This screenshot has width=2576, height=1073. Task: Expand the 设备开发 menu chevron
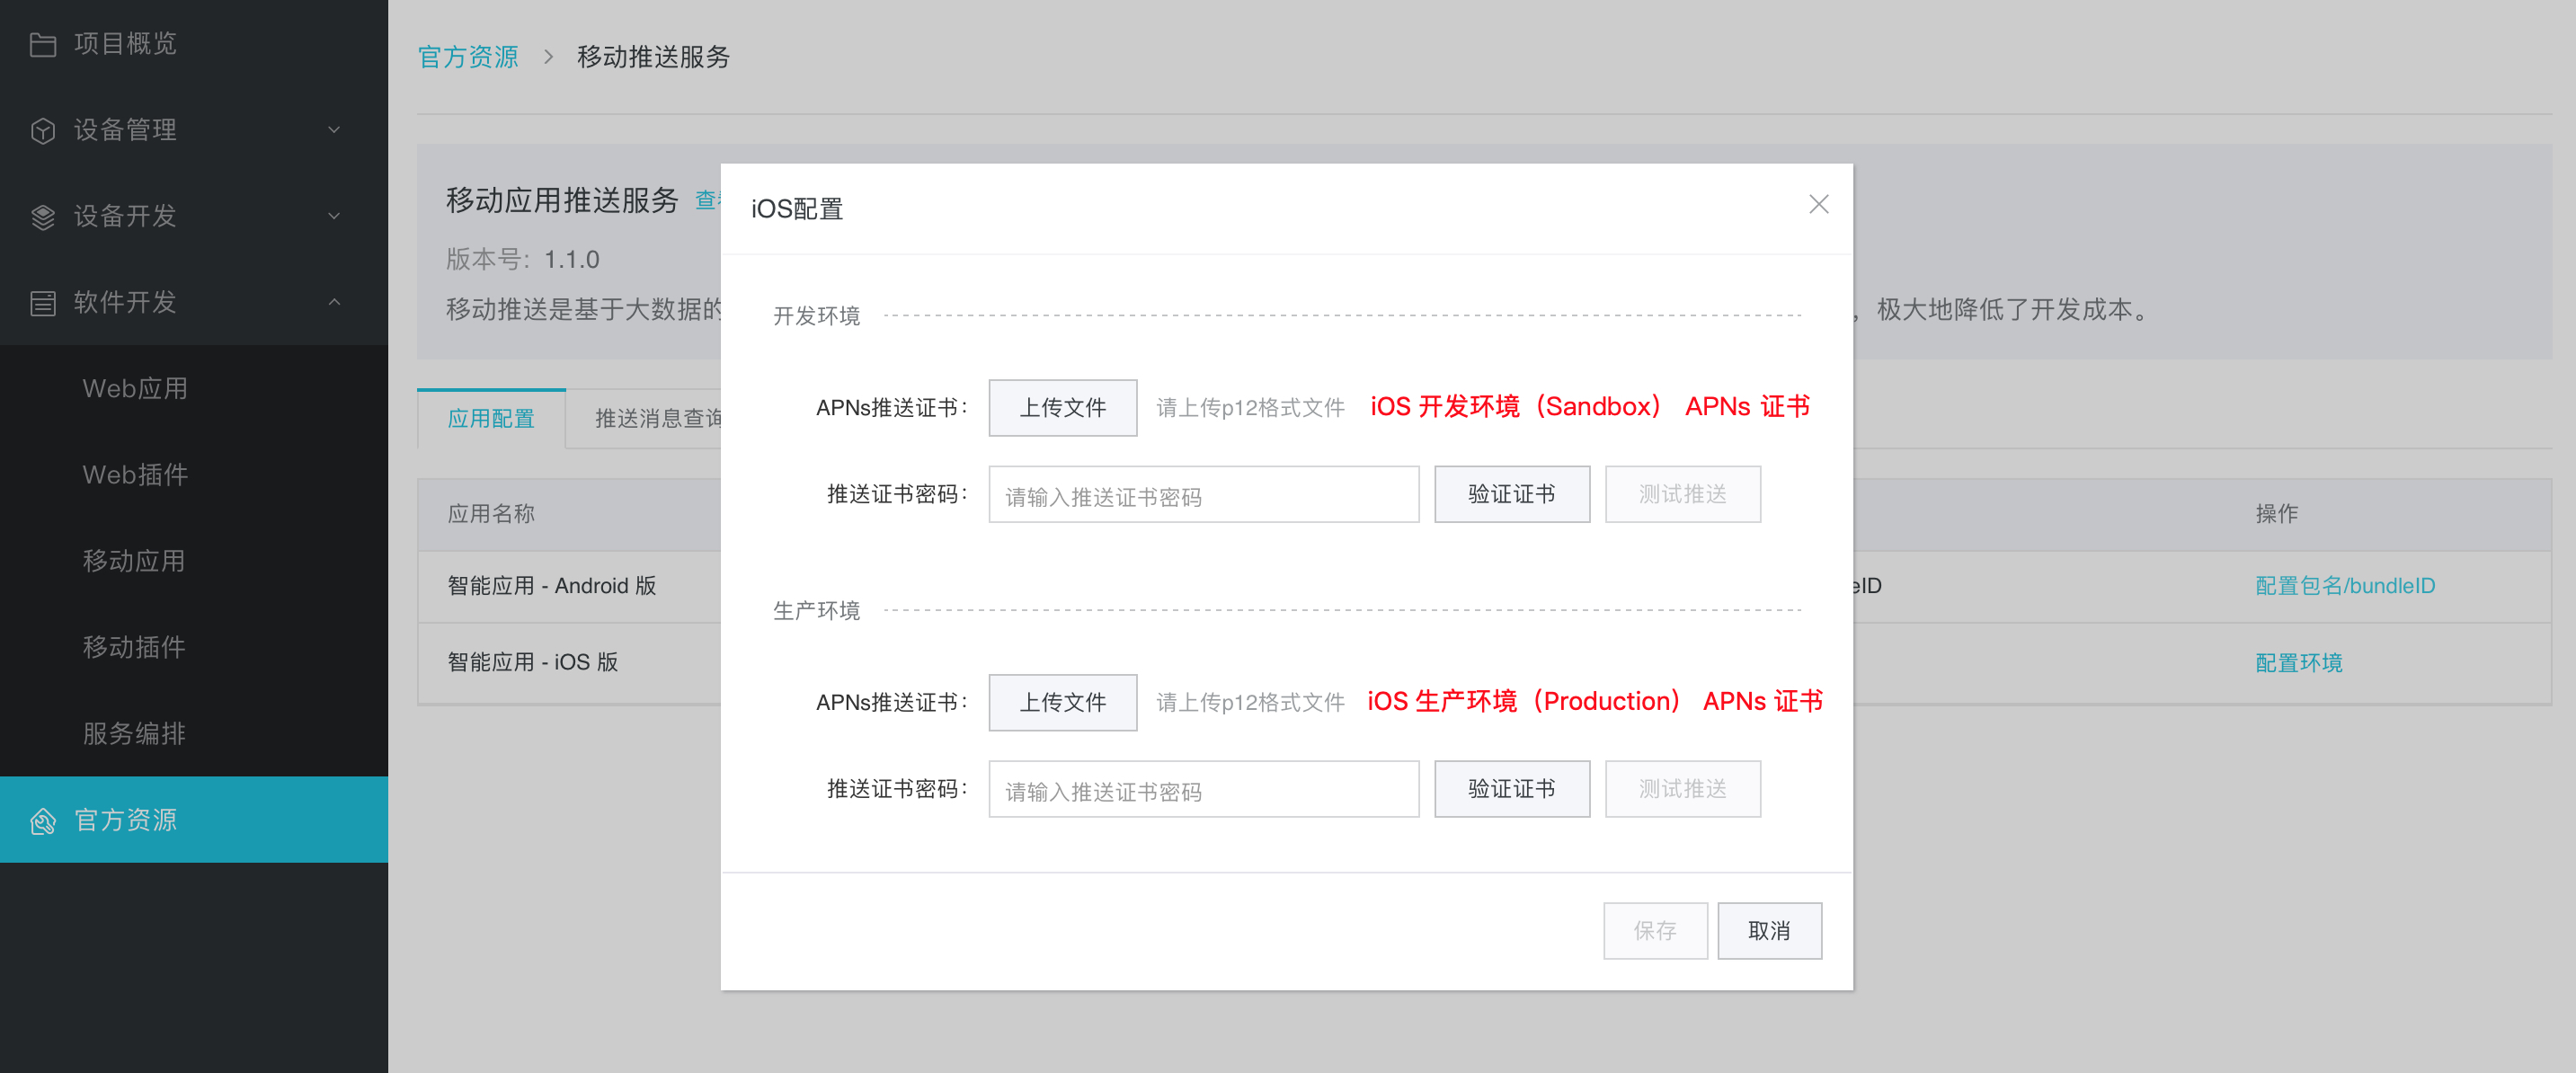point(334,216)
